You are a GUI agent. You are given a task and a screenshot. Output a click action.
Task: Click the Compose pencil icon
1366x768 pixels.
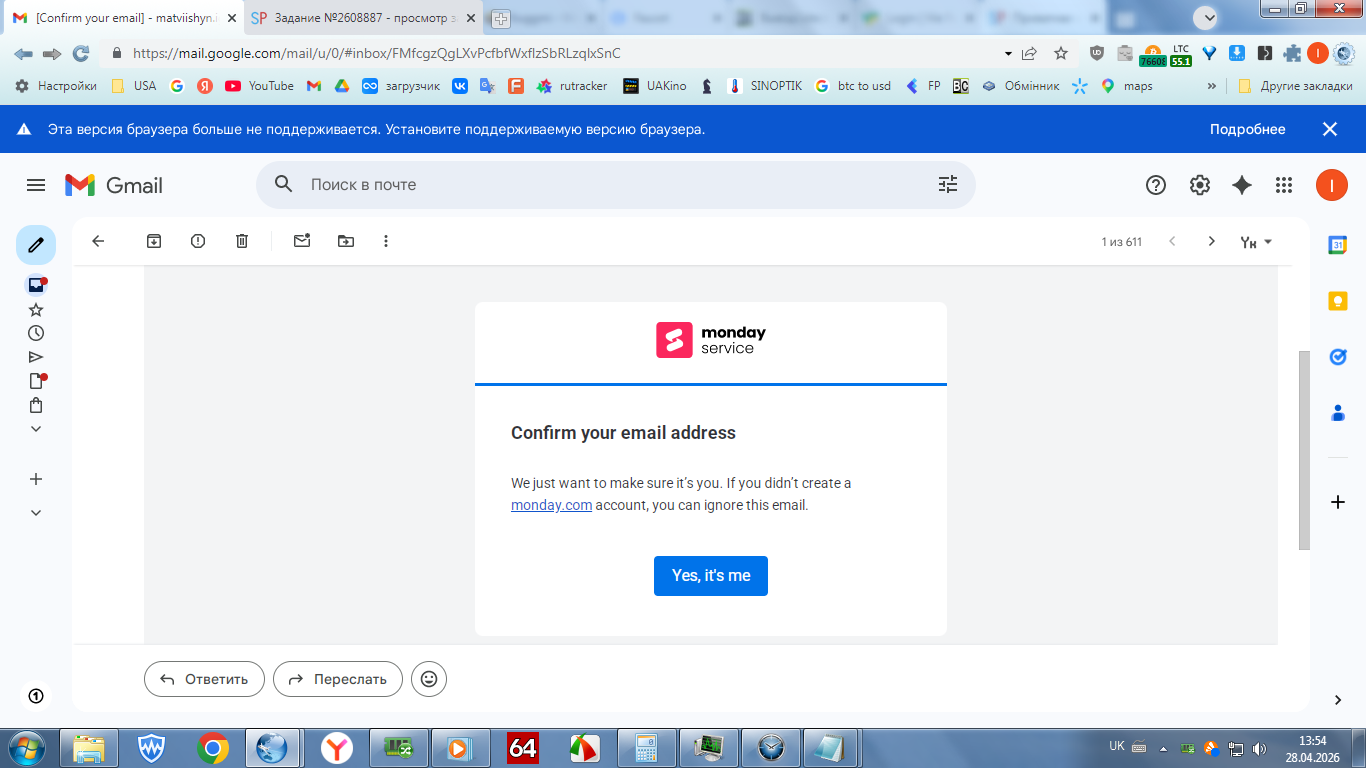pos(36,245)
